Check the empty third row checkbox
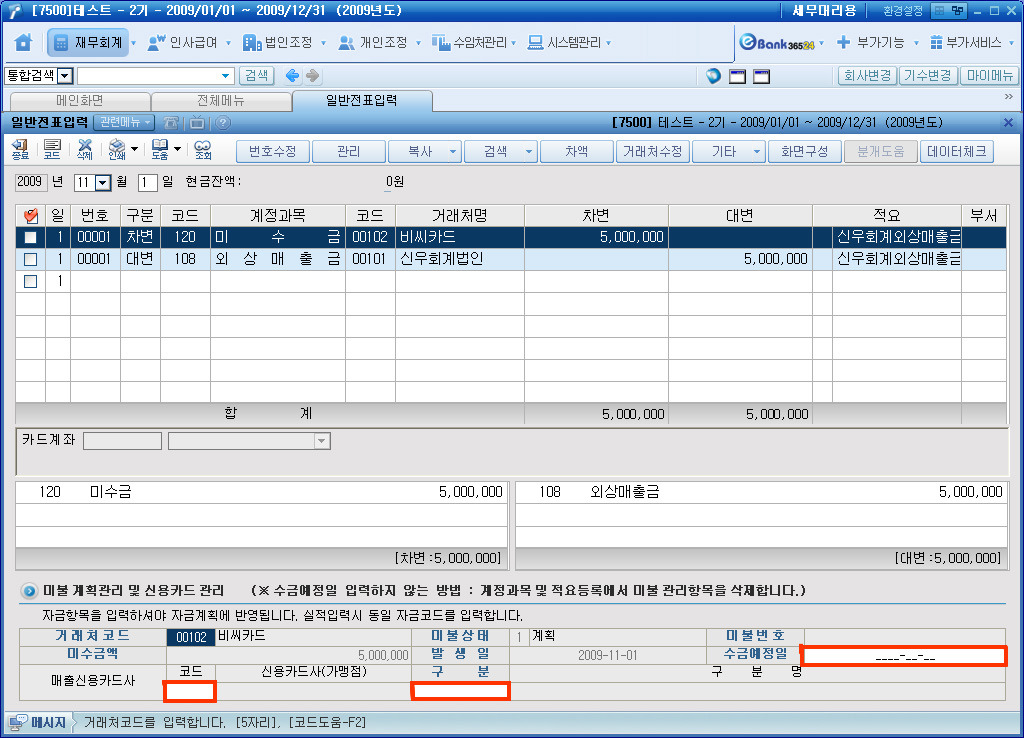This screenshot has height=738, width=1024. pos(30,281)
